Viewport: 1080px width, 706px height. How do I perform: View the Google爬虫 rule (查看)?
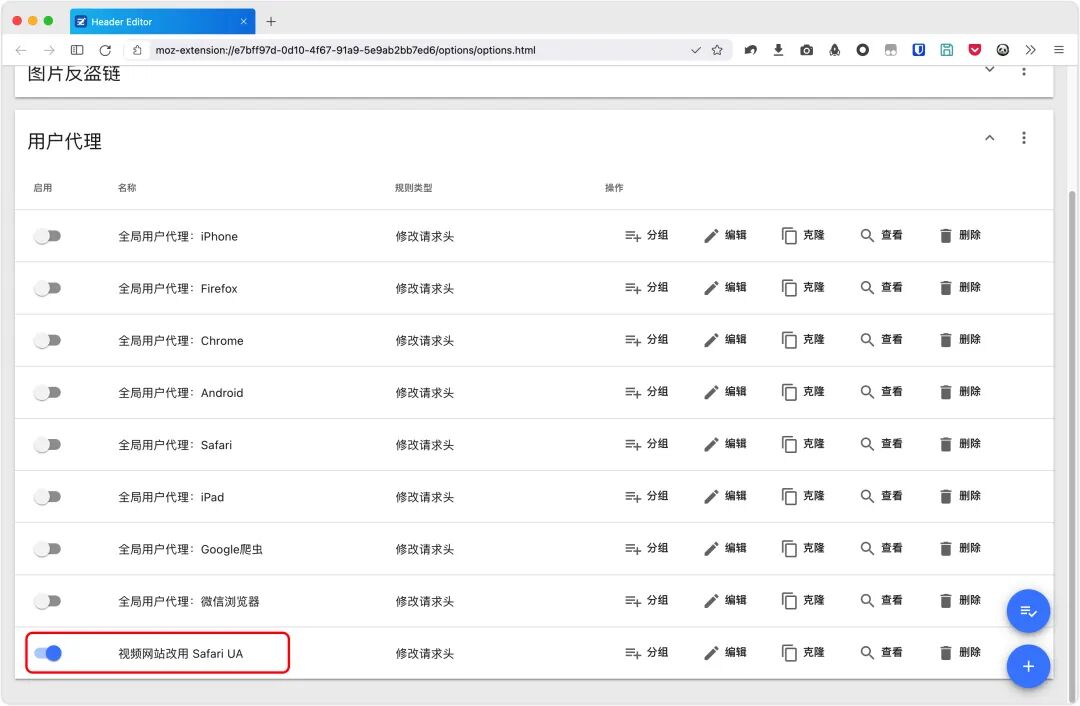(x=882, y=548)
